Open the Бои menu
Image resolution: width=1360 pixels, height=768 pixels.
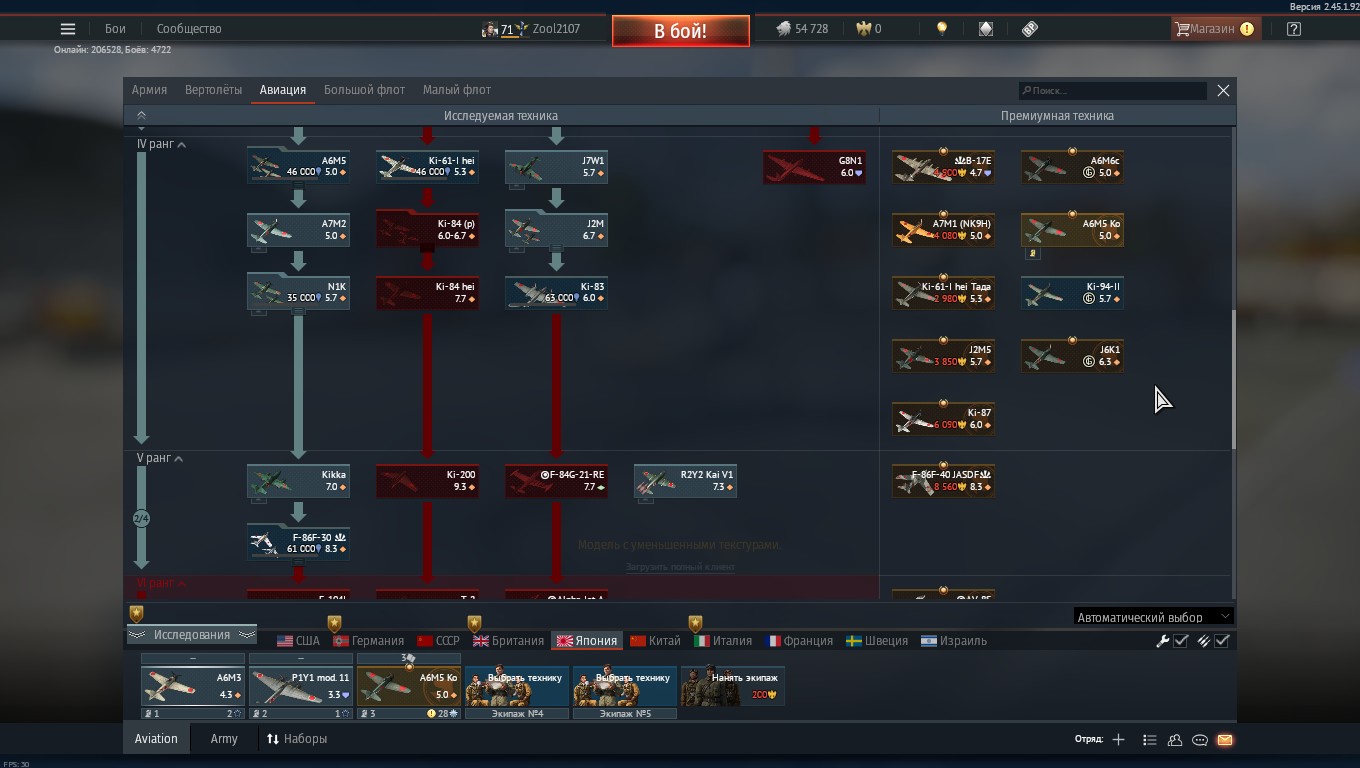click(x=115, y=29)
